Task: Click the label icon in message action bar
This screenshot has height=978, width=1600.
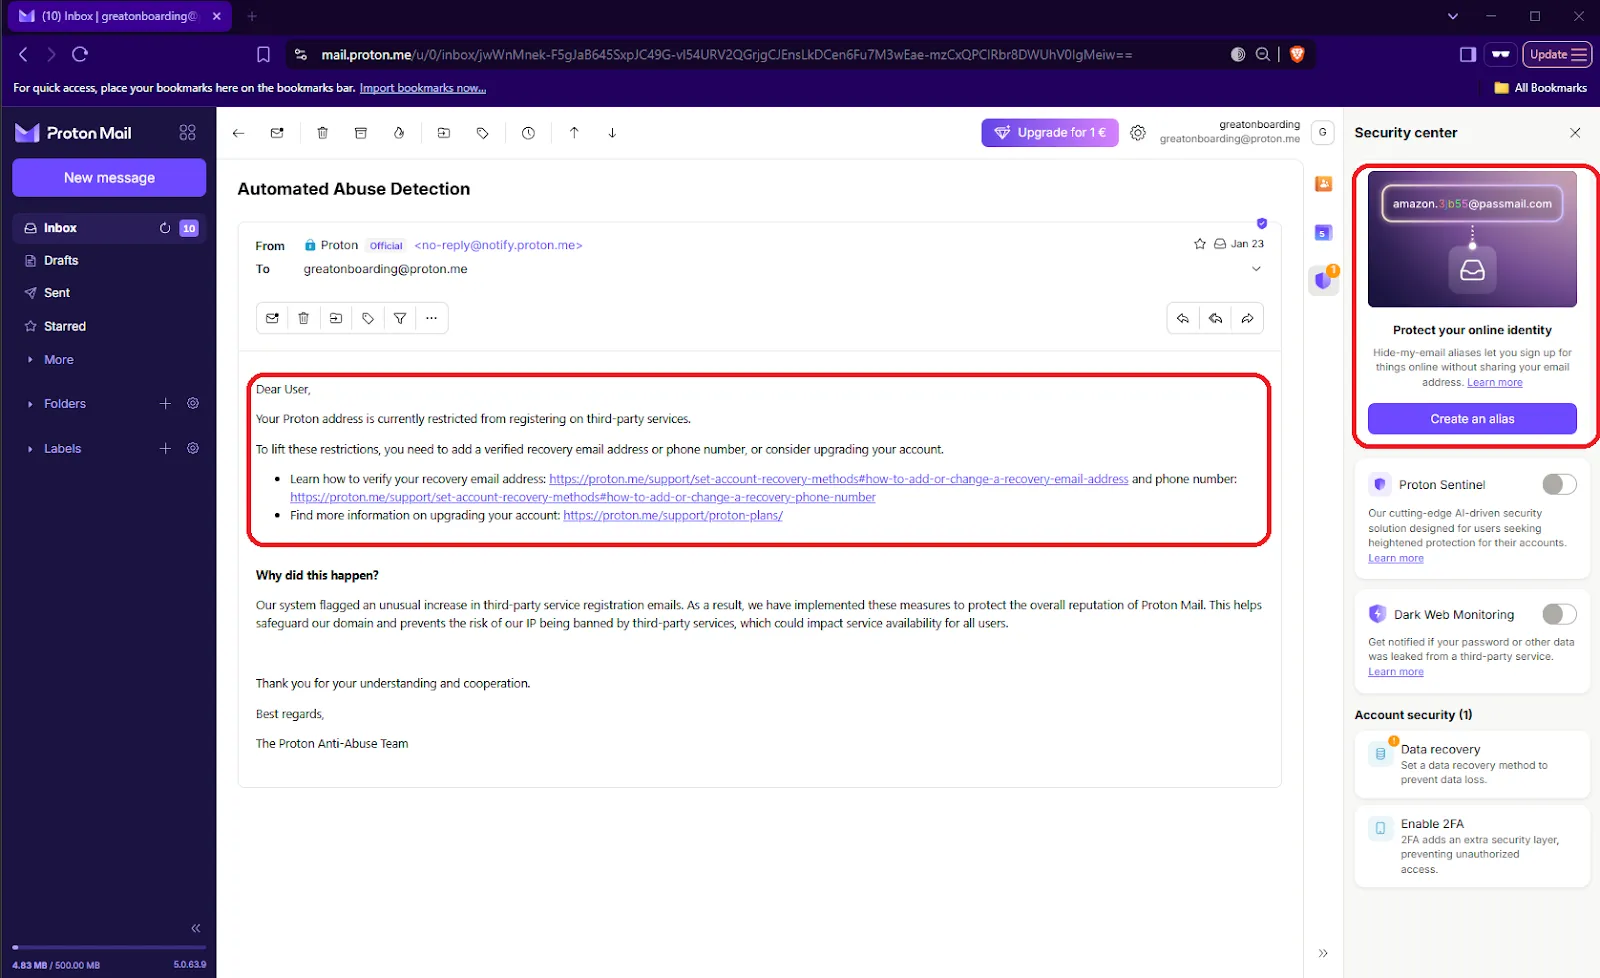Action: click(368, 318)
